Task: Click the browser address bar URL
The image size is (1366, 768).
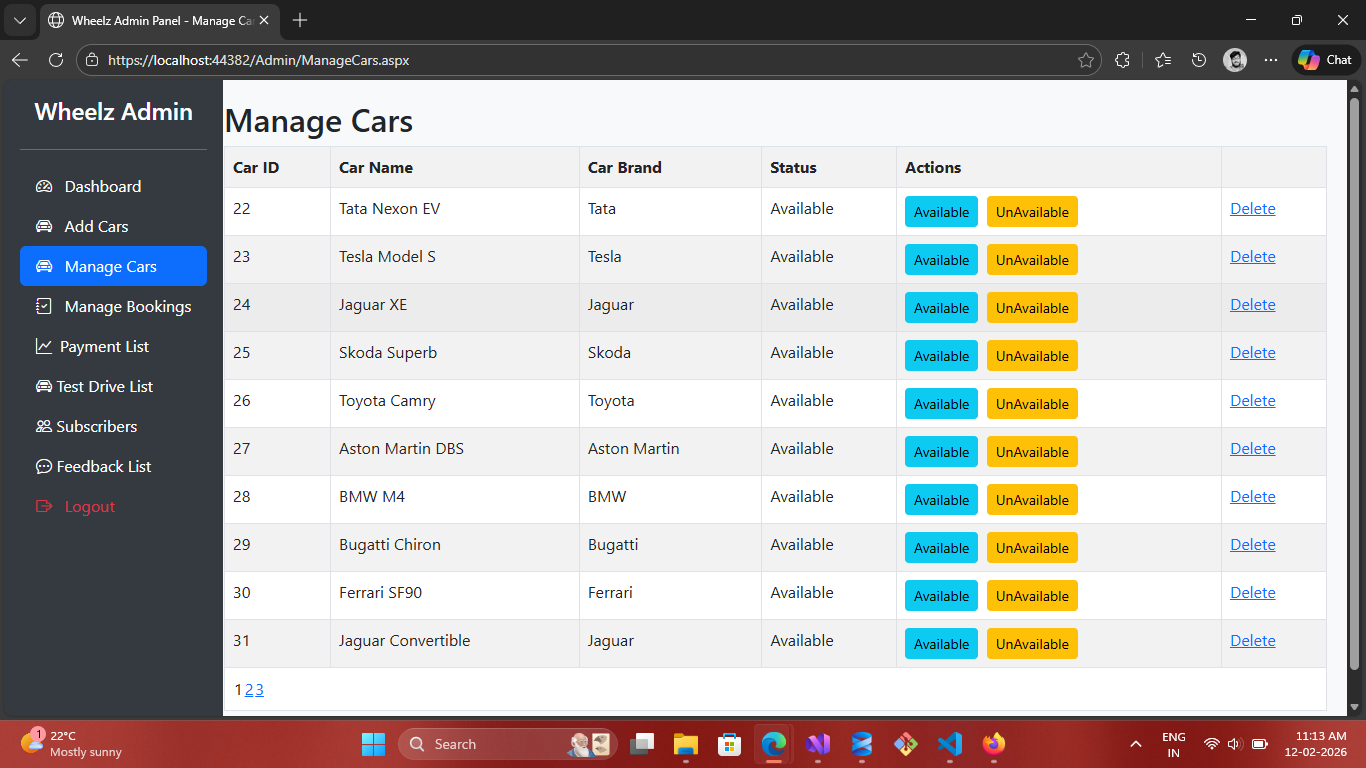Action: 258,60
